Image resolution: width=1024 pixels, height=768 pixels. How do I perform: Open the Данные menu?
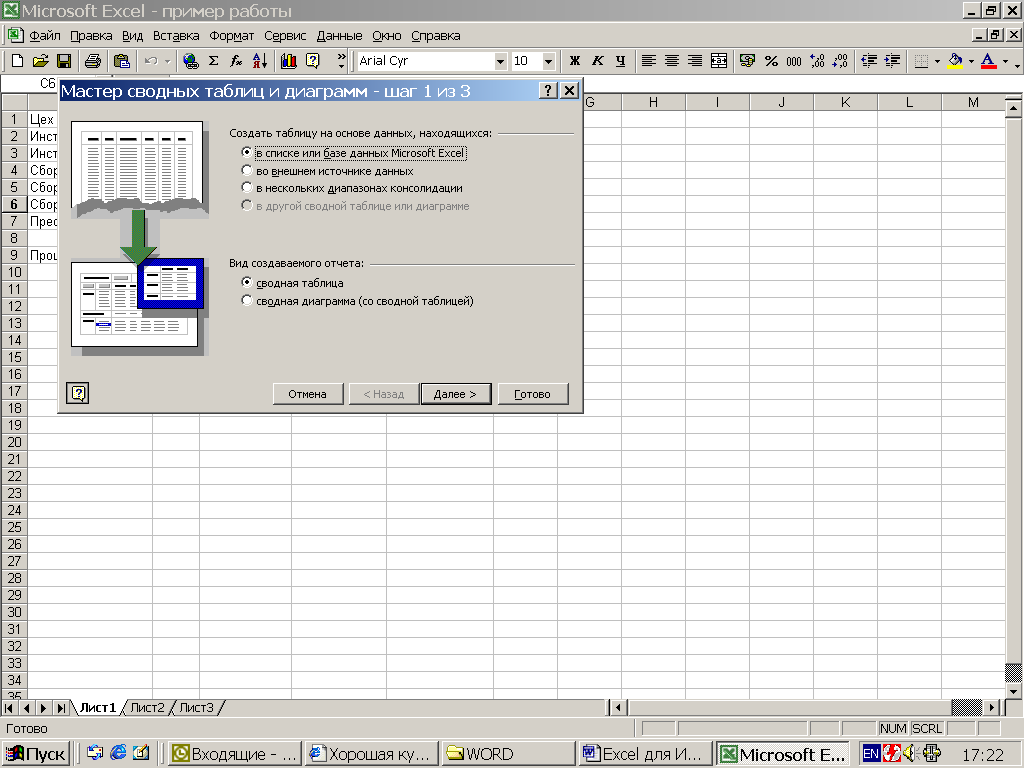(339, 35)
